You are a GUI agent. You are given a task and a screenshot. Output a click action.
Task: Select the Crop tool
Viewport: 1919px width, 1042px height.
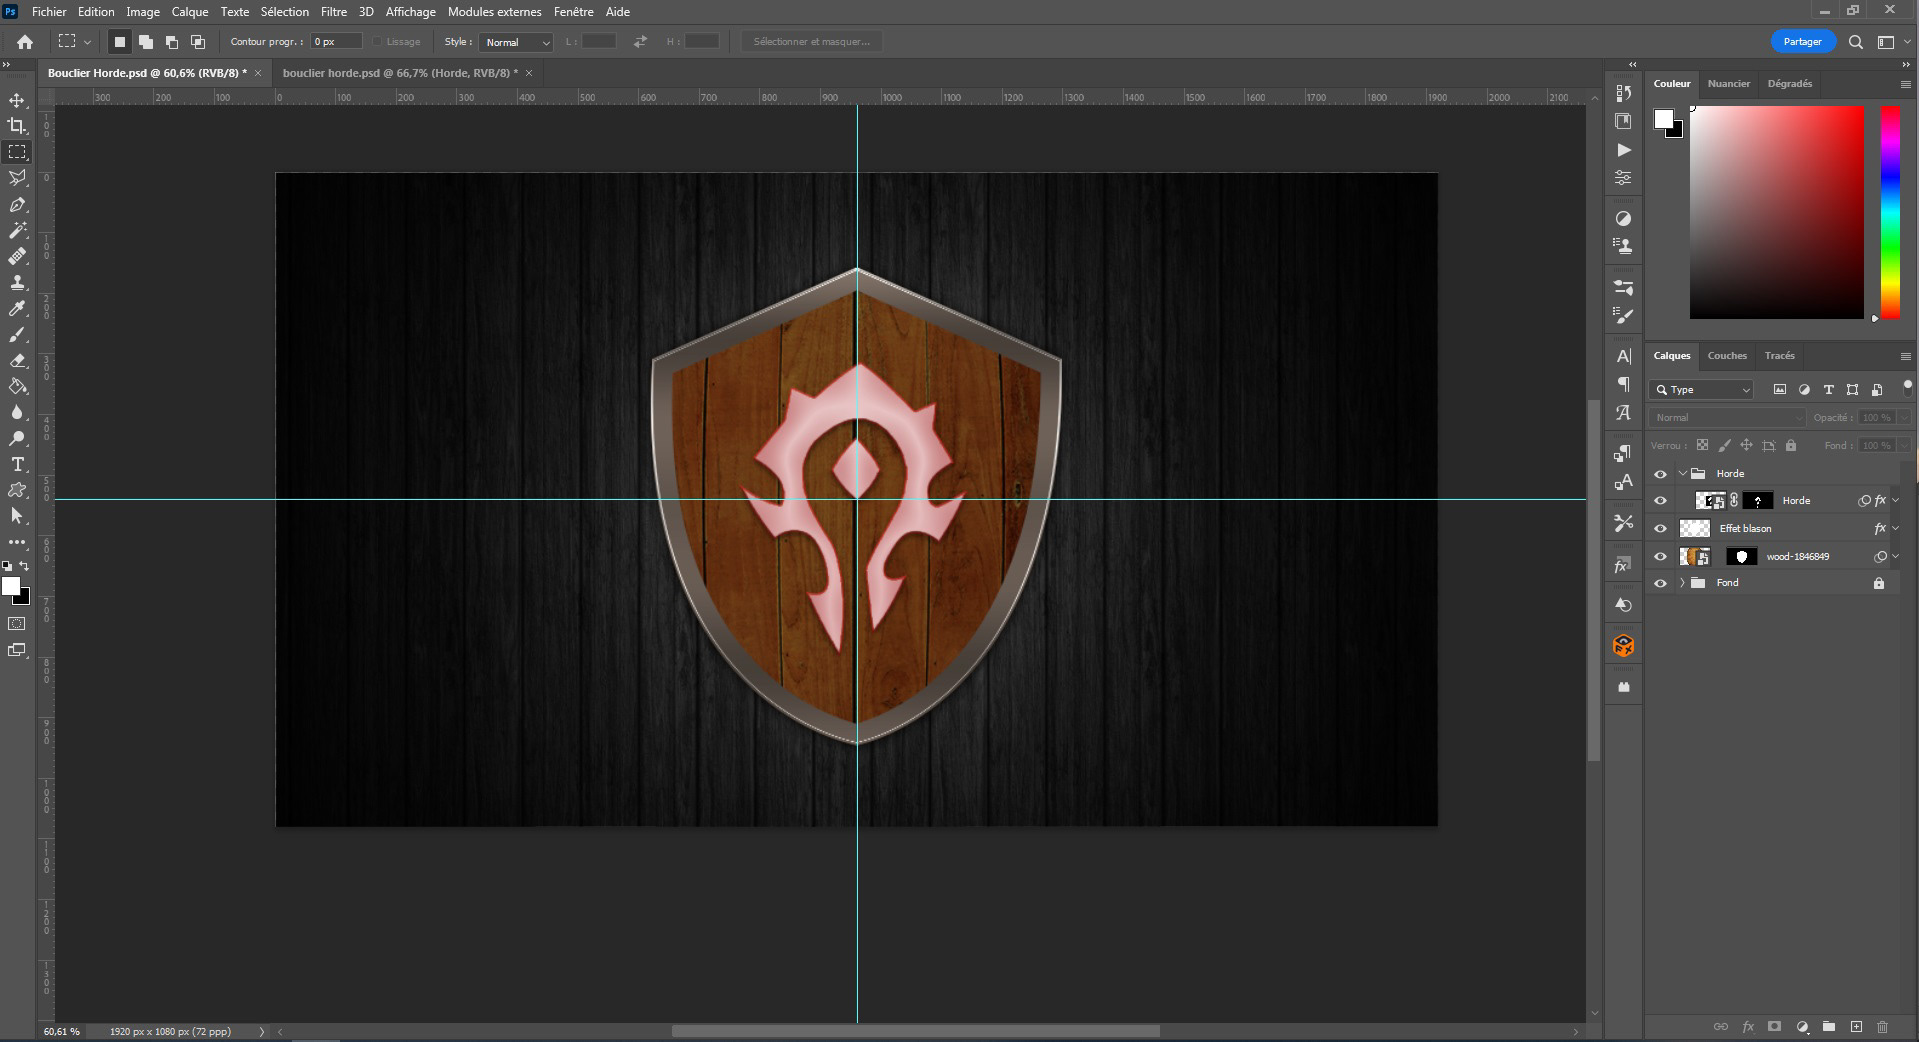pos(17,126)
